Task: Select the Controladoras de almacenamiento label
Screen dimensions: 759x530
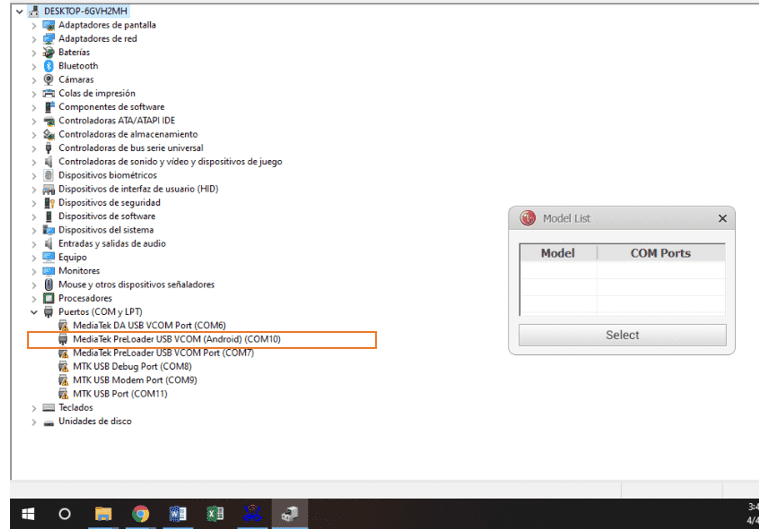Action: (128, 134)
